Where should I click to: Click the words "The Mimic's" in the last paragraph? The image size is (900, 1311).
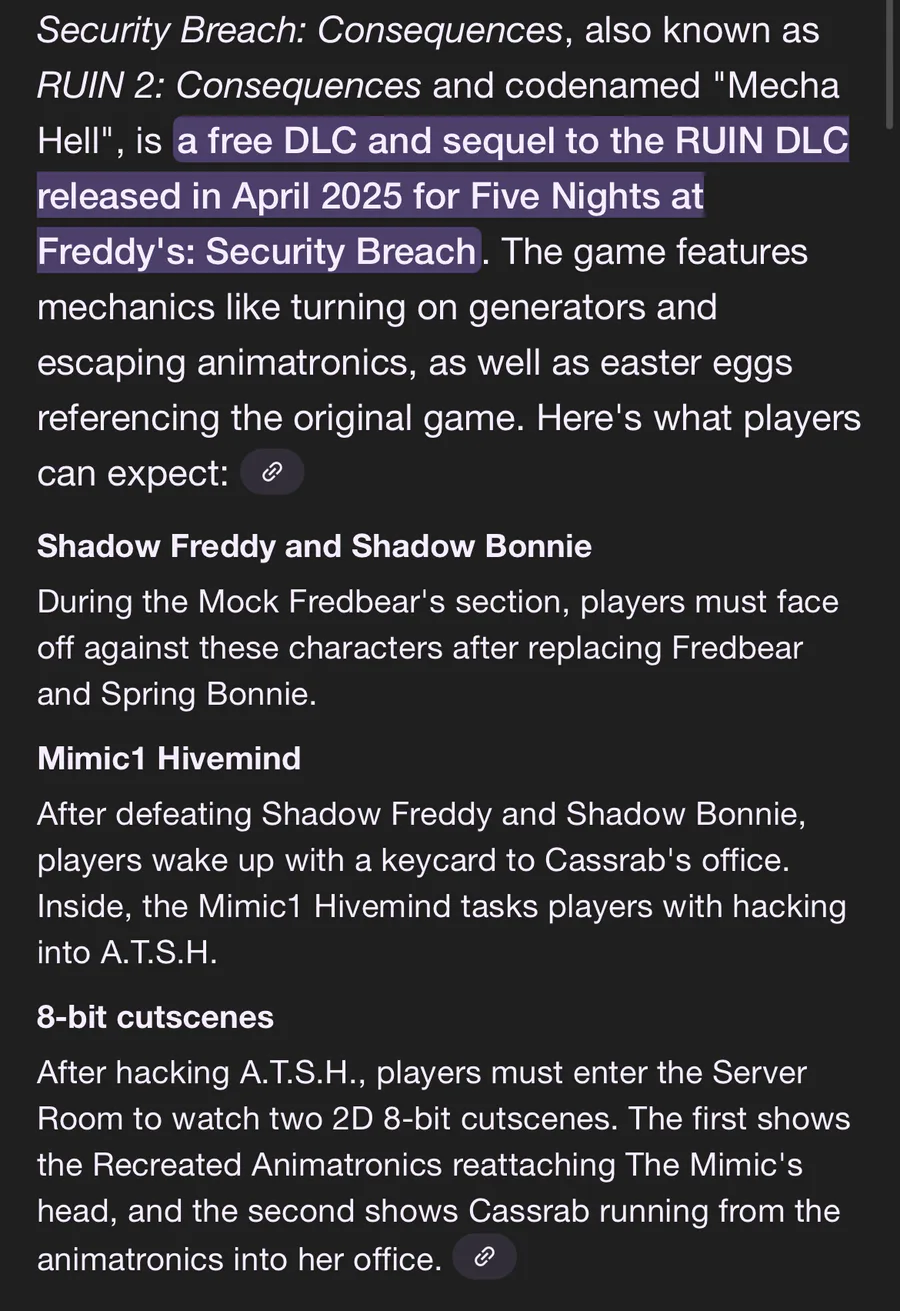[713, 1165]
